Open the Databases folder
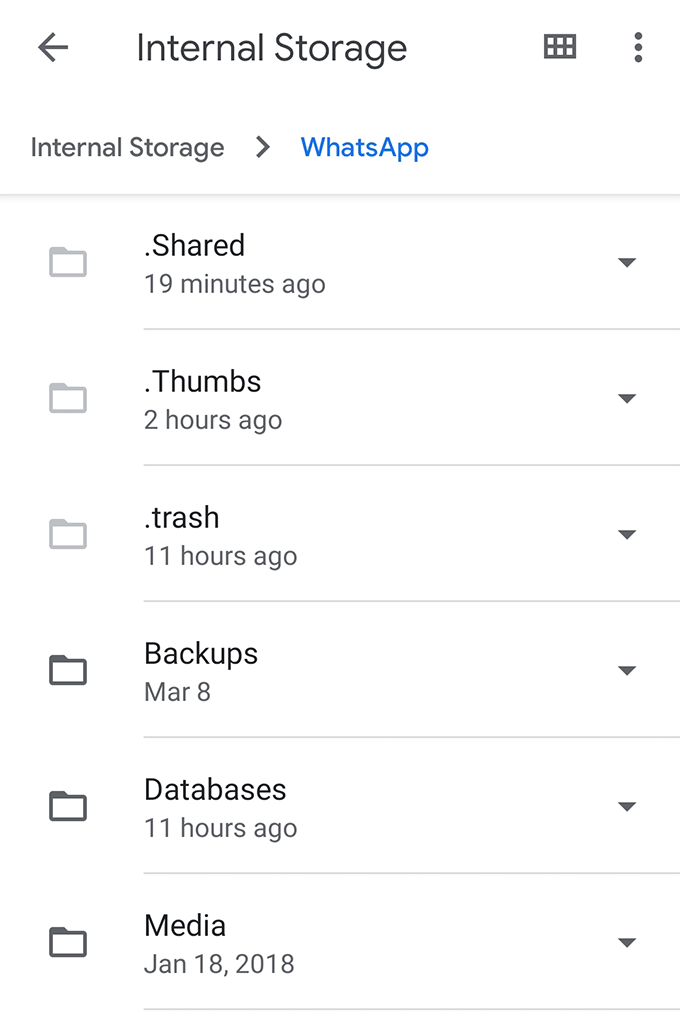Viewport: 680px width, 1024px height. point(300,806)
